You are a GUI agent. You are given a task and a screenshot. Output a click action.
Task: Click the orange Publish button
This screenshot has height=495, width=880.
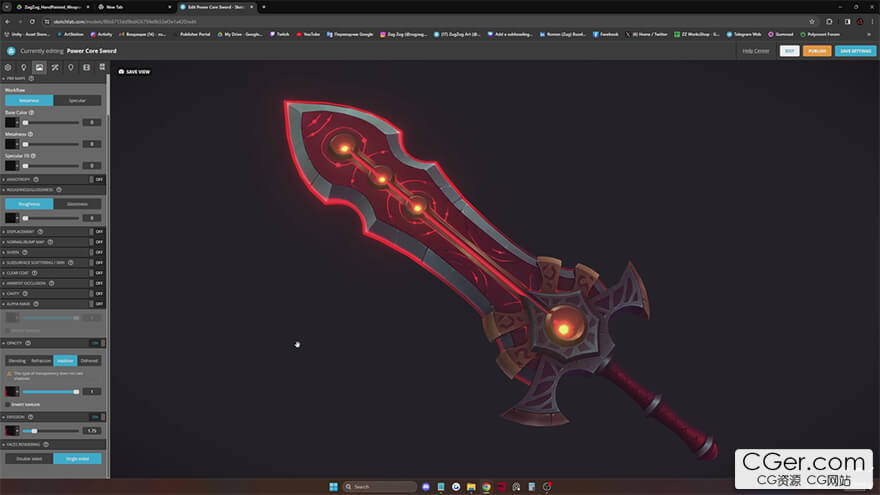point(816,50)
